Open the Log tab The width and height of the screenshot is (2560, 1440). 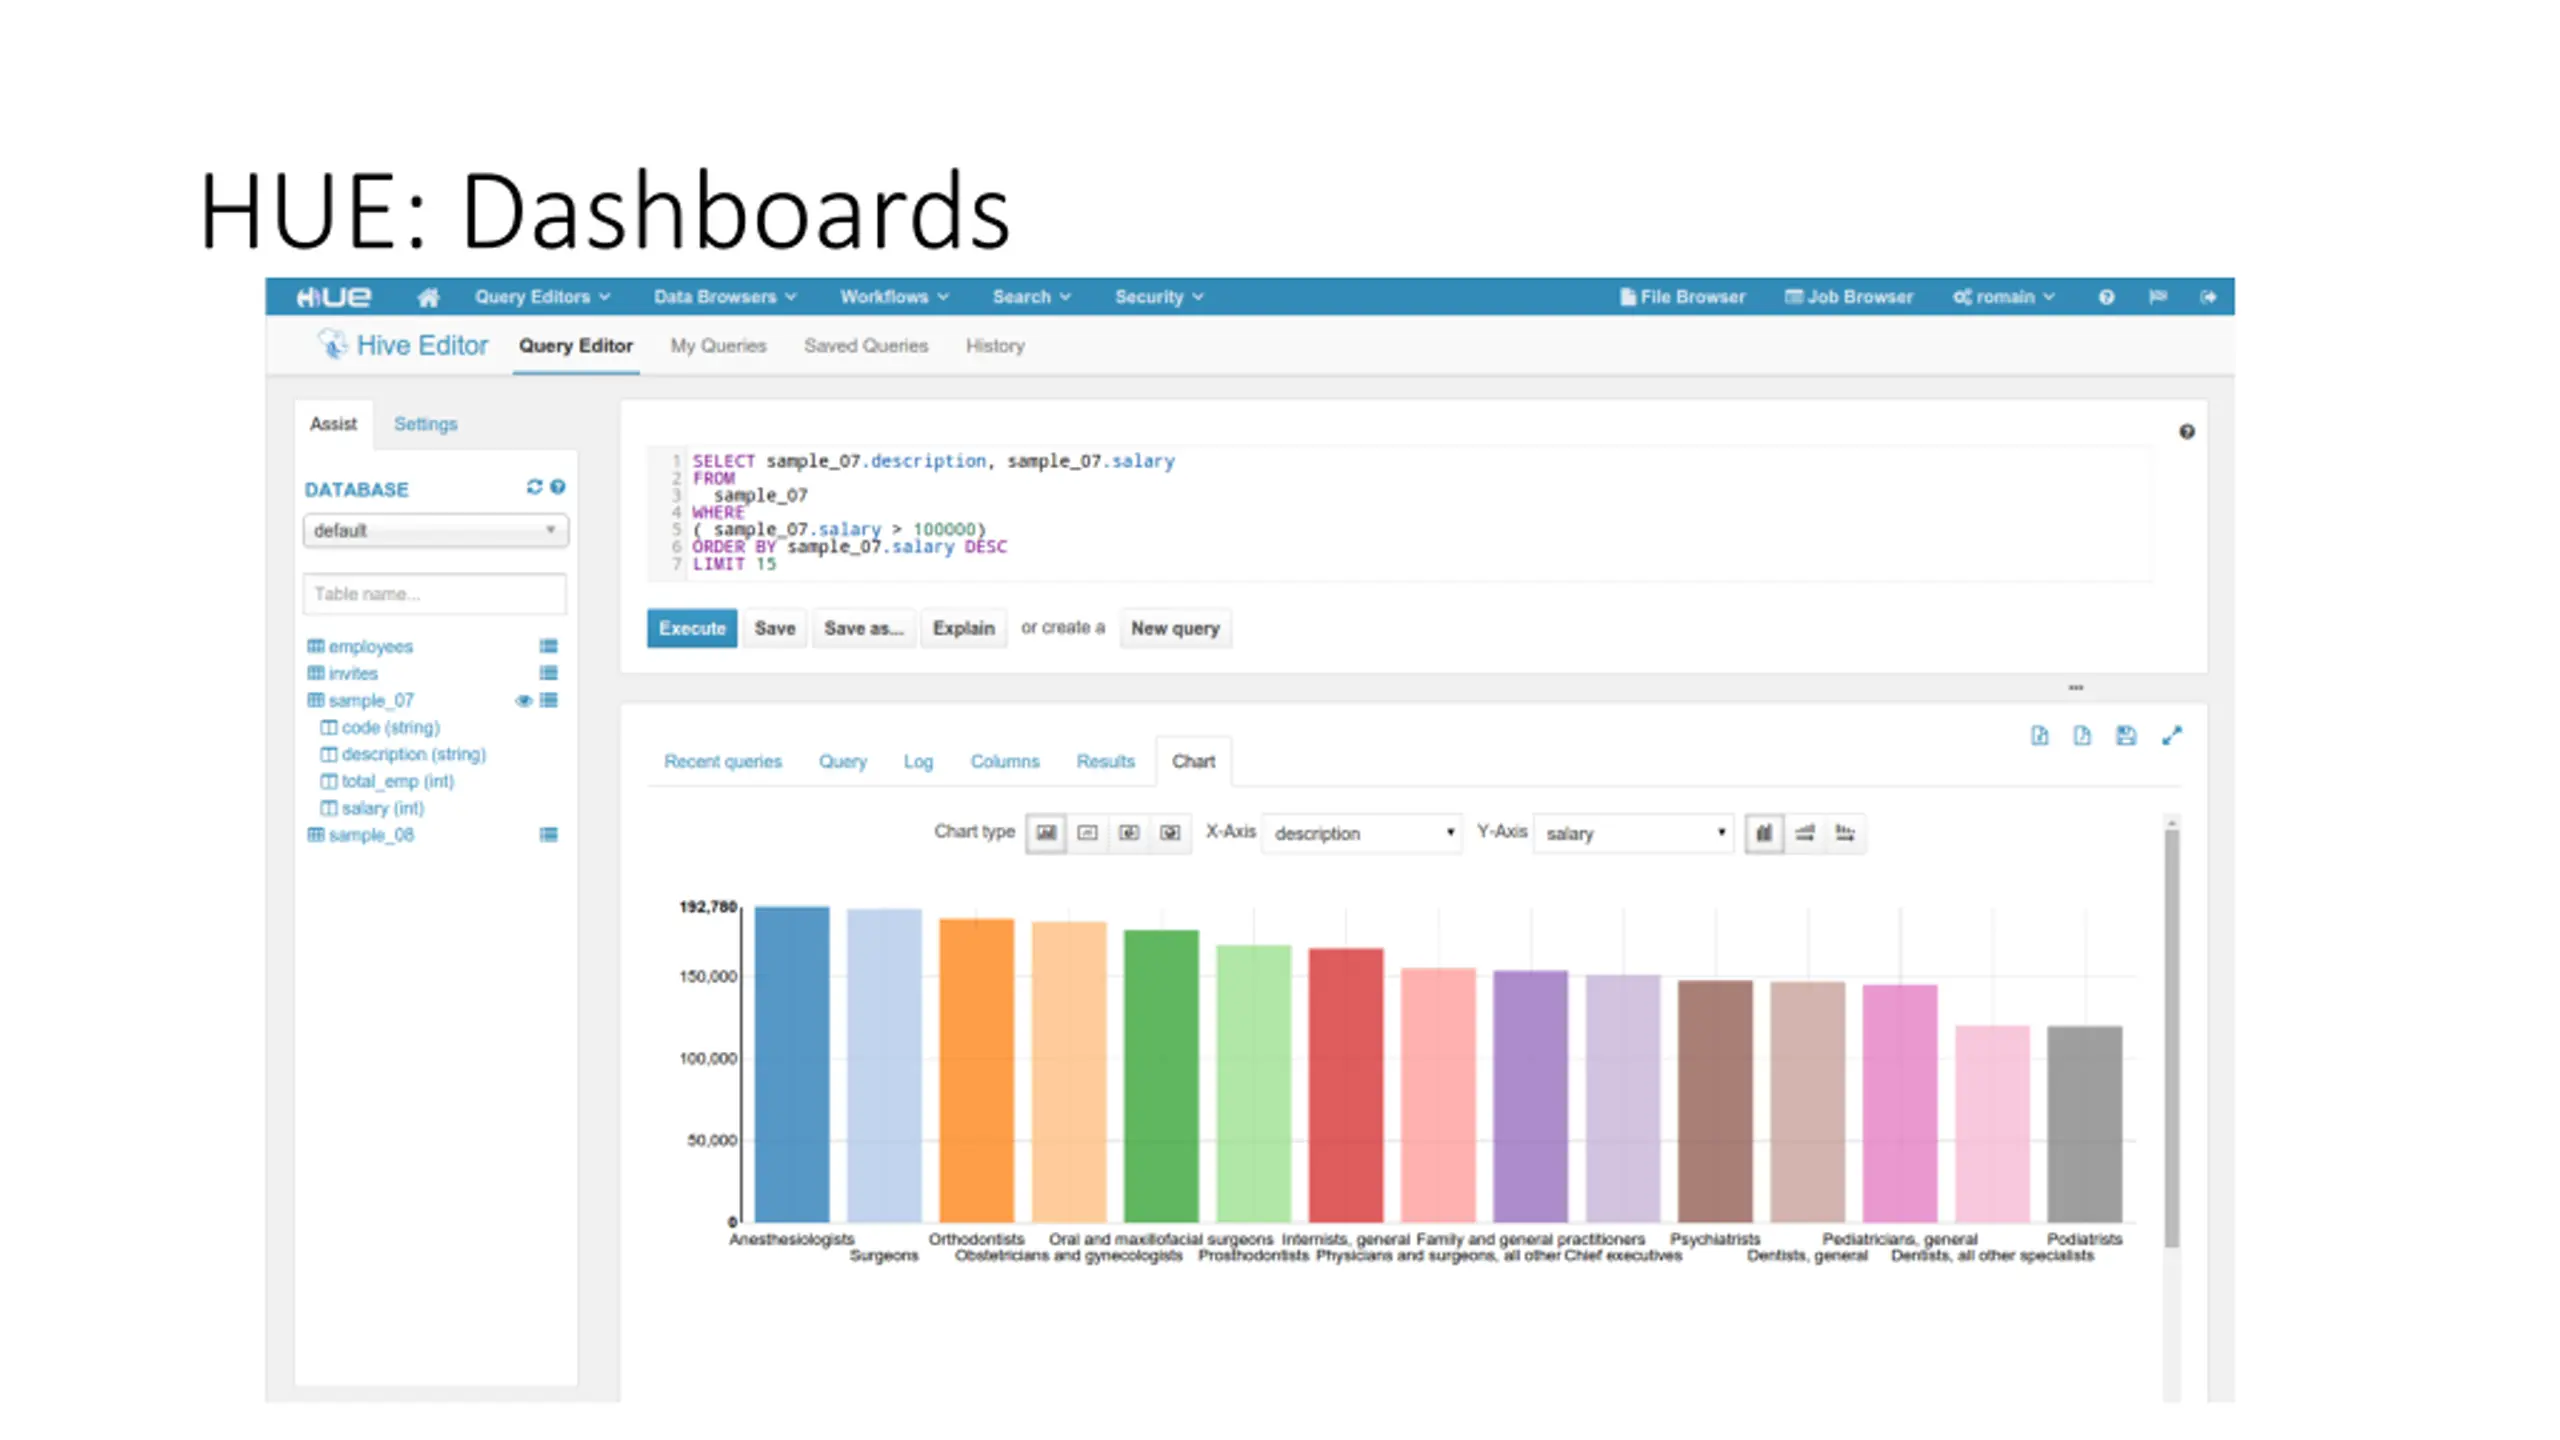pyautogui.click(x=918, y=762)
